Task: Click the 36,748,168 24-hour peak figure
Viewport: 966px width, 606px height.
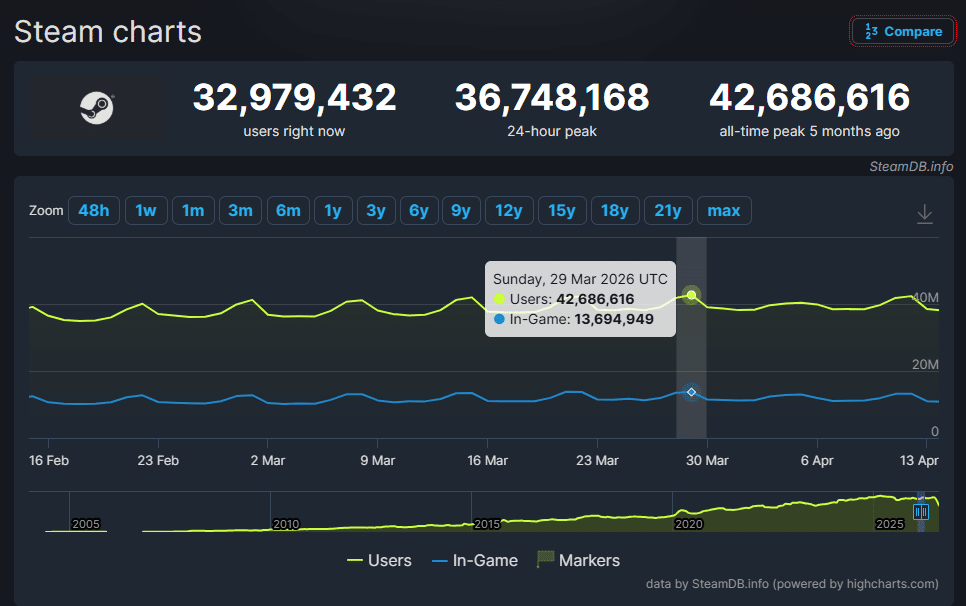Action: tap(552, 97)
